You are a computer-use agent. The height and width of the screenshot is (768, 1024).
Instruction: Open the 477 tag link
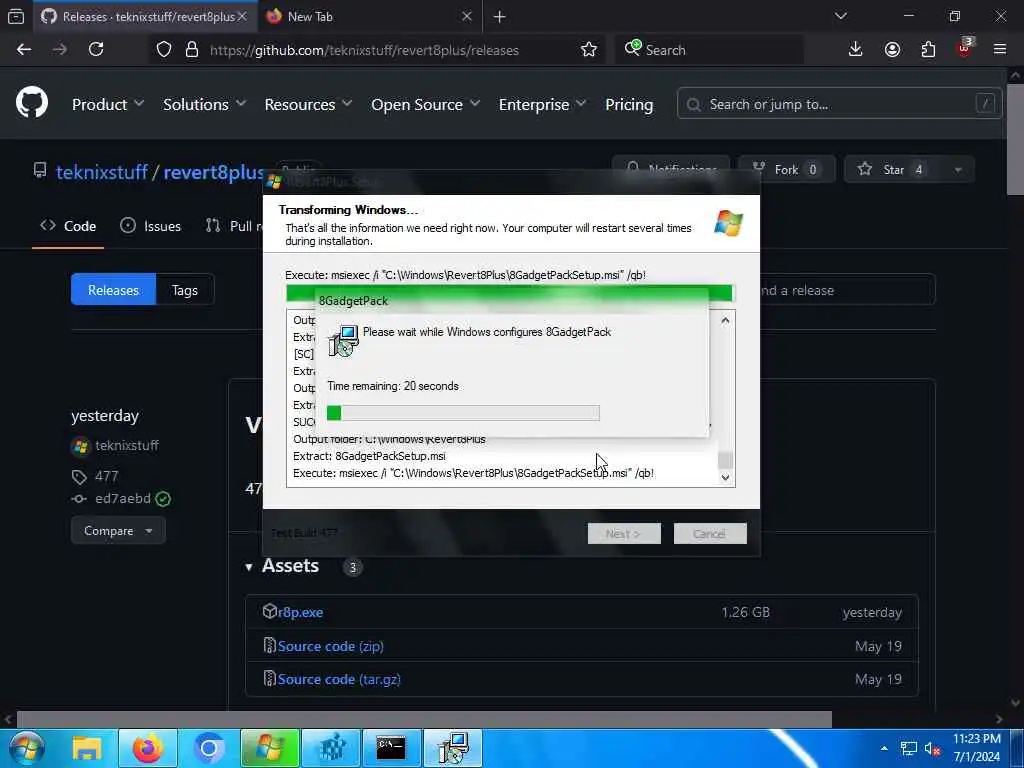click(x=106, y=476)
